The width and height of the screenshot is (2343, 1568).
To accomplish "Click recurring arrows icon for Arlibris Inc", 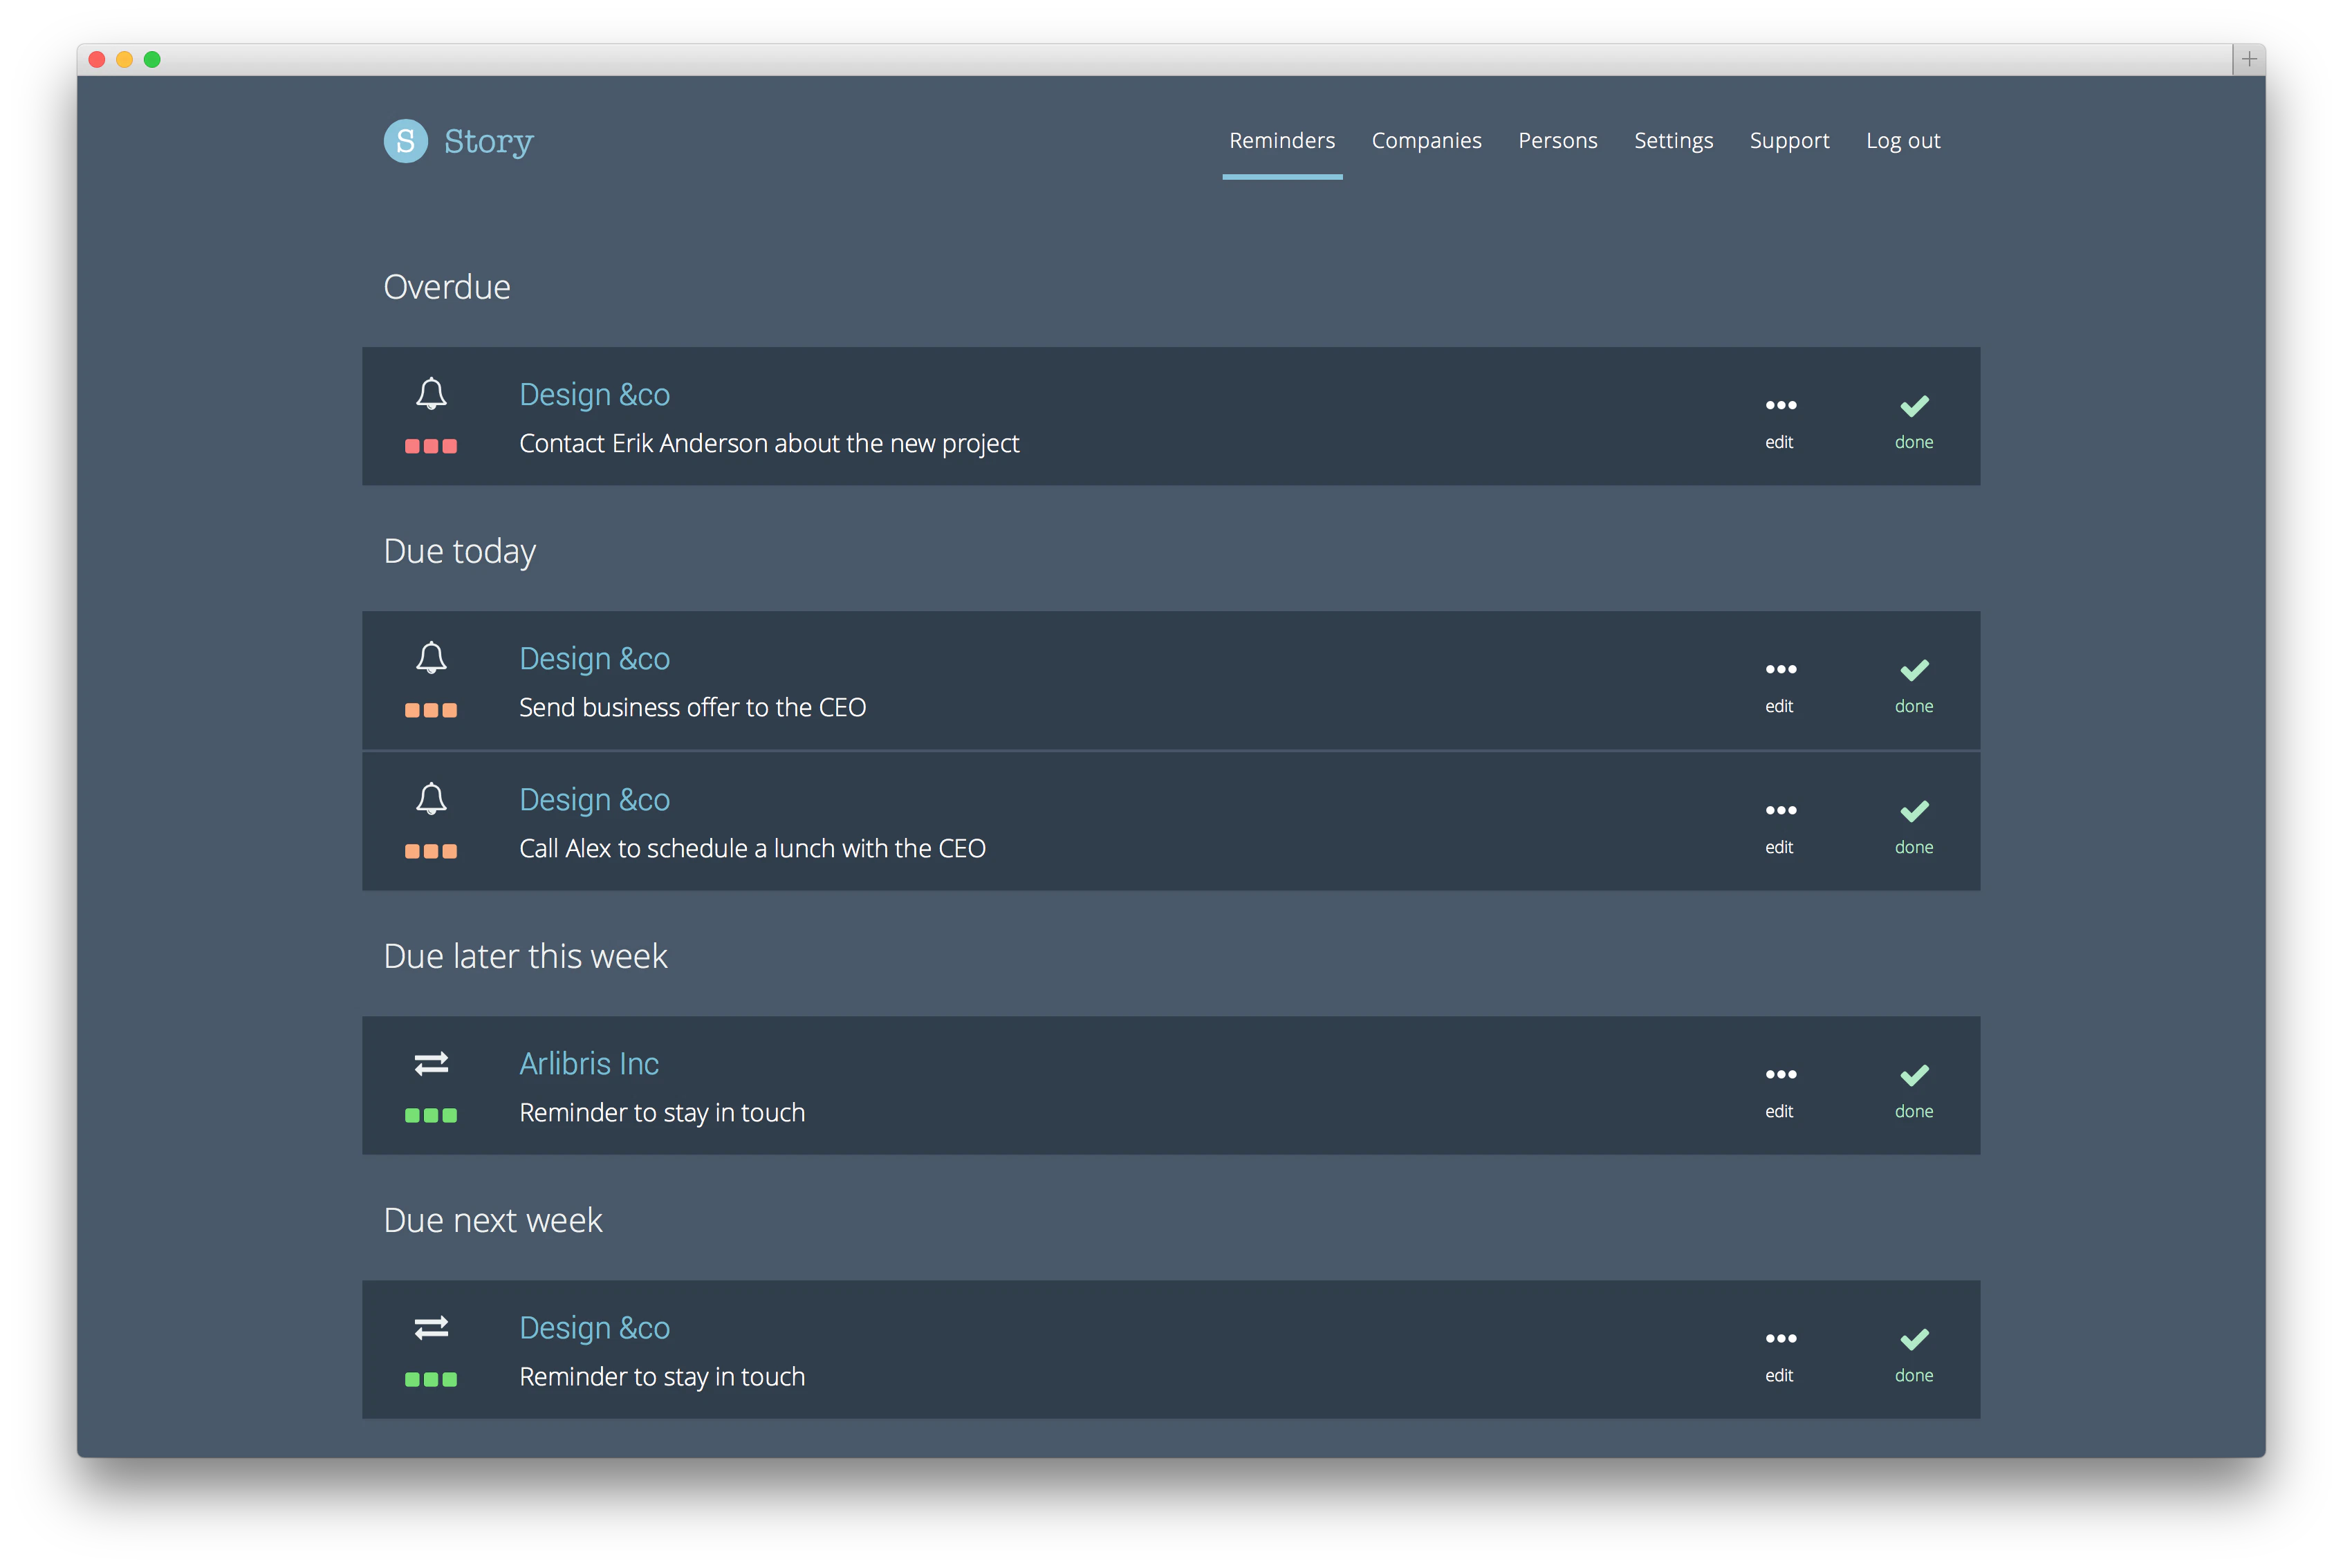I will [431, 1063].
